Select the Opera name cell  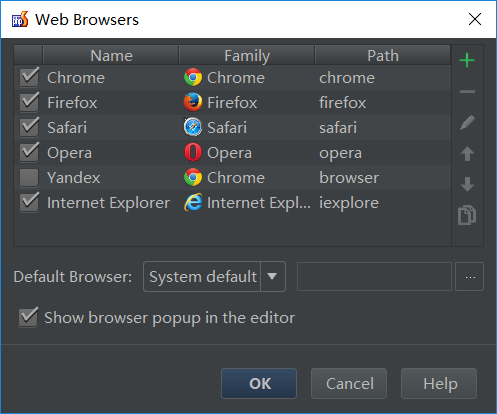click(111, 153)
